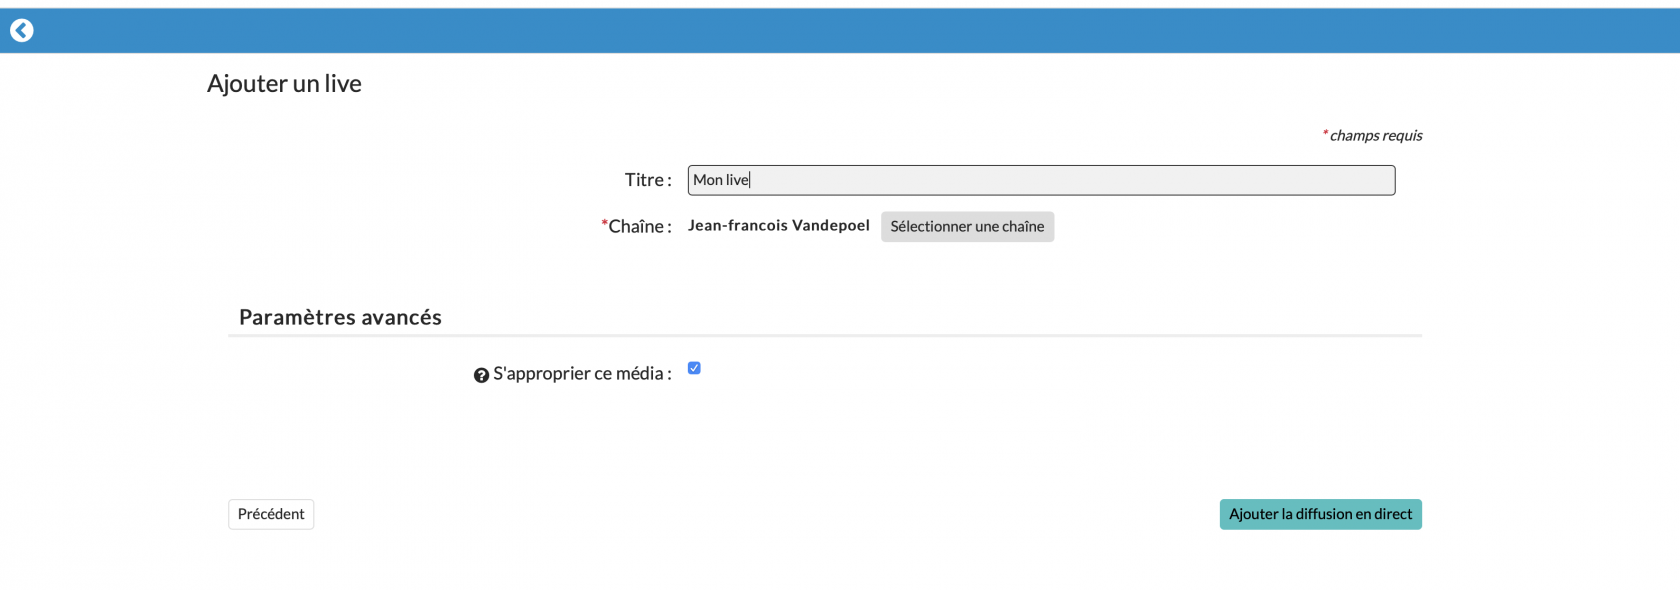Place cursor in the Mon live text

click(720, 180)
